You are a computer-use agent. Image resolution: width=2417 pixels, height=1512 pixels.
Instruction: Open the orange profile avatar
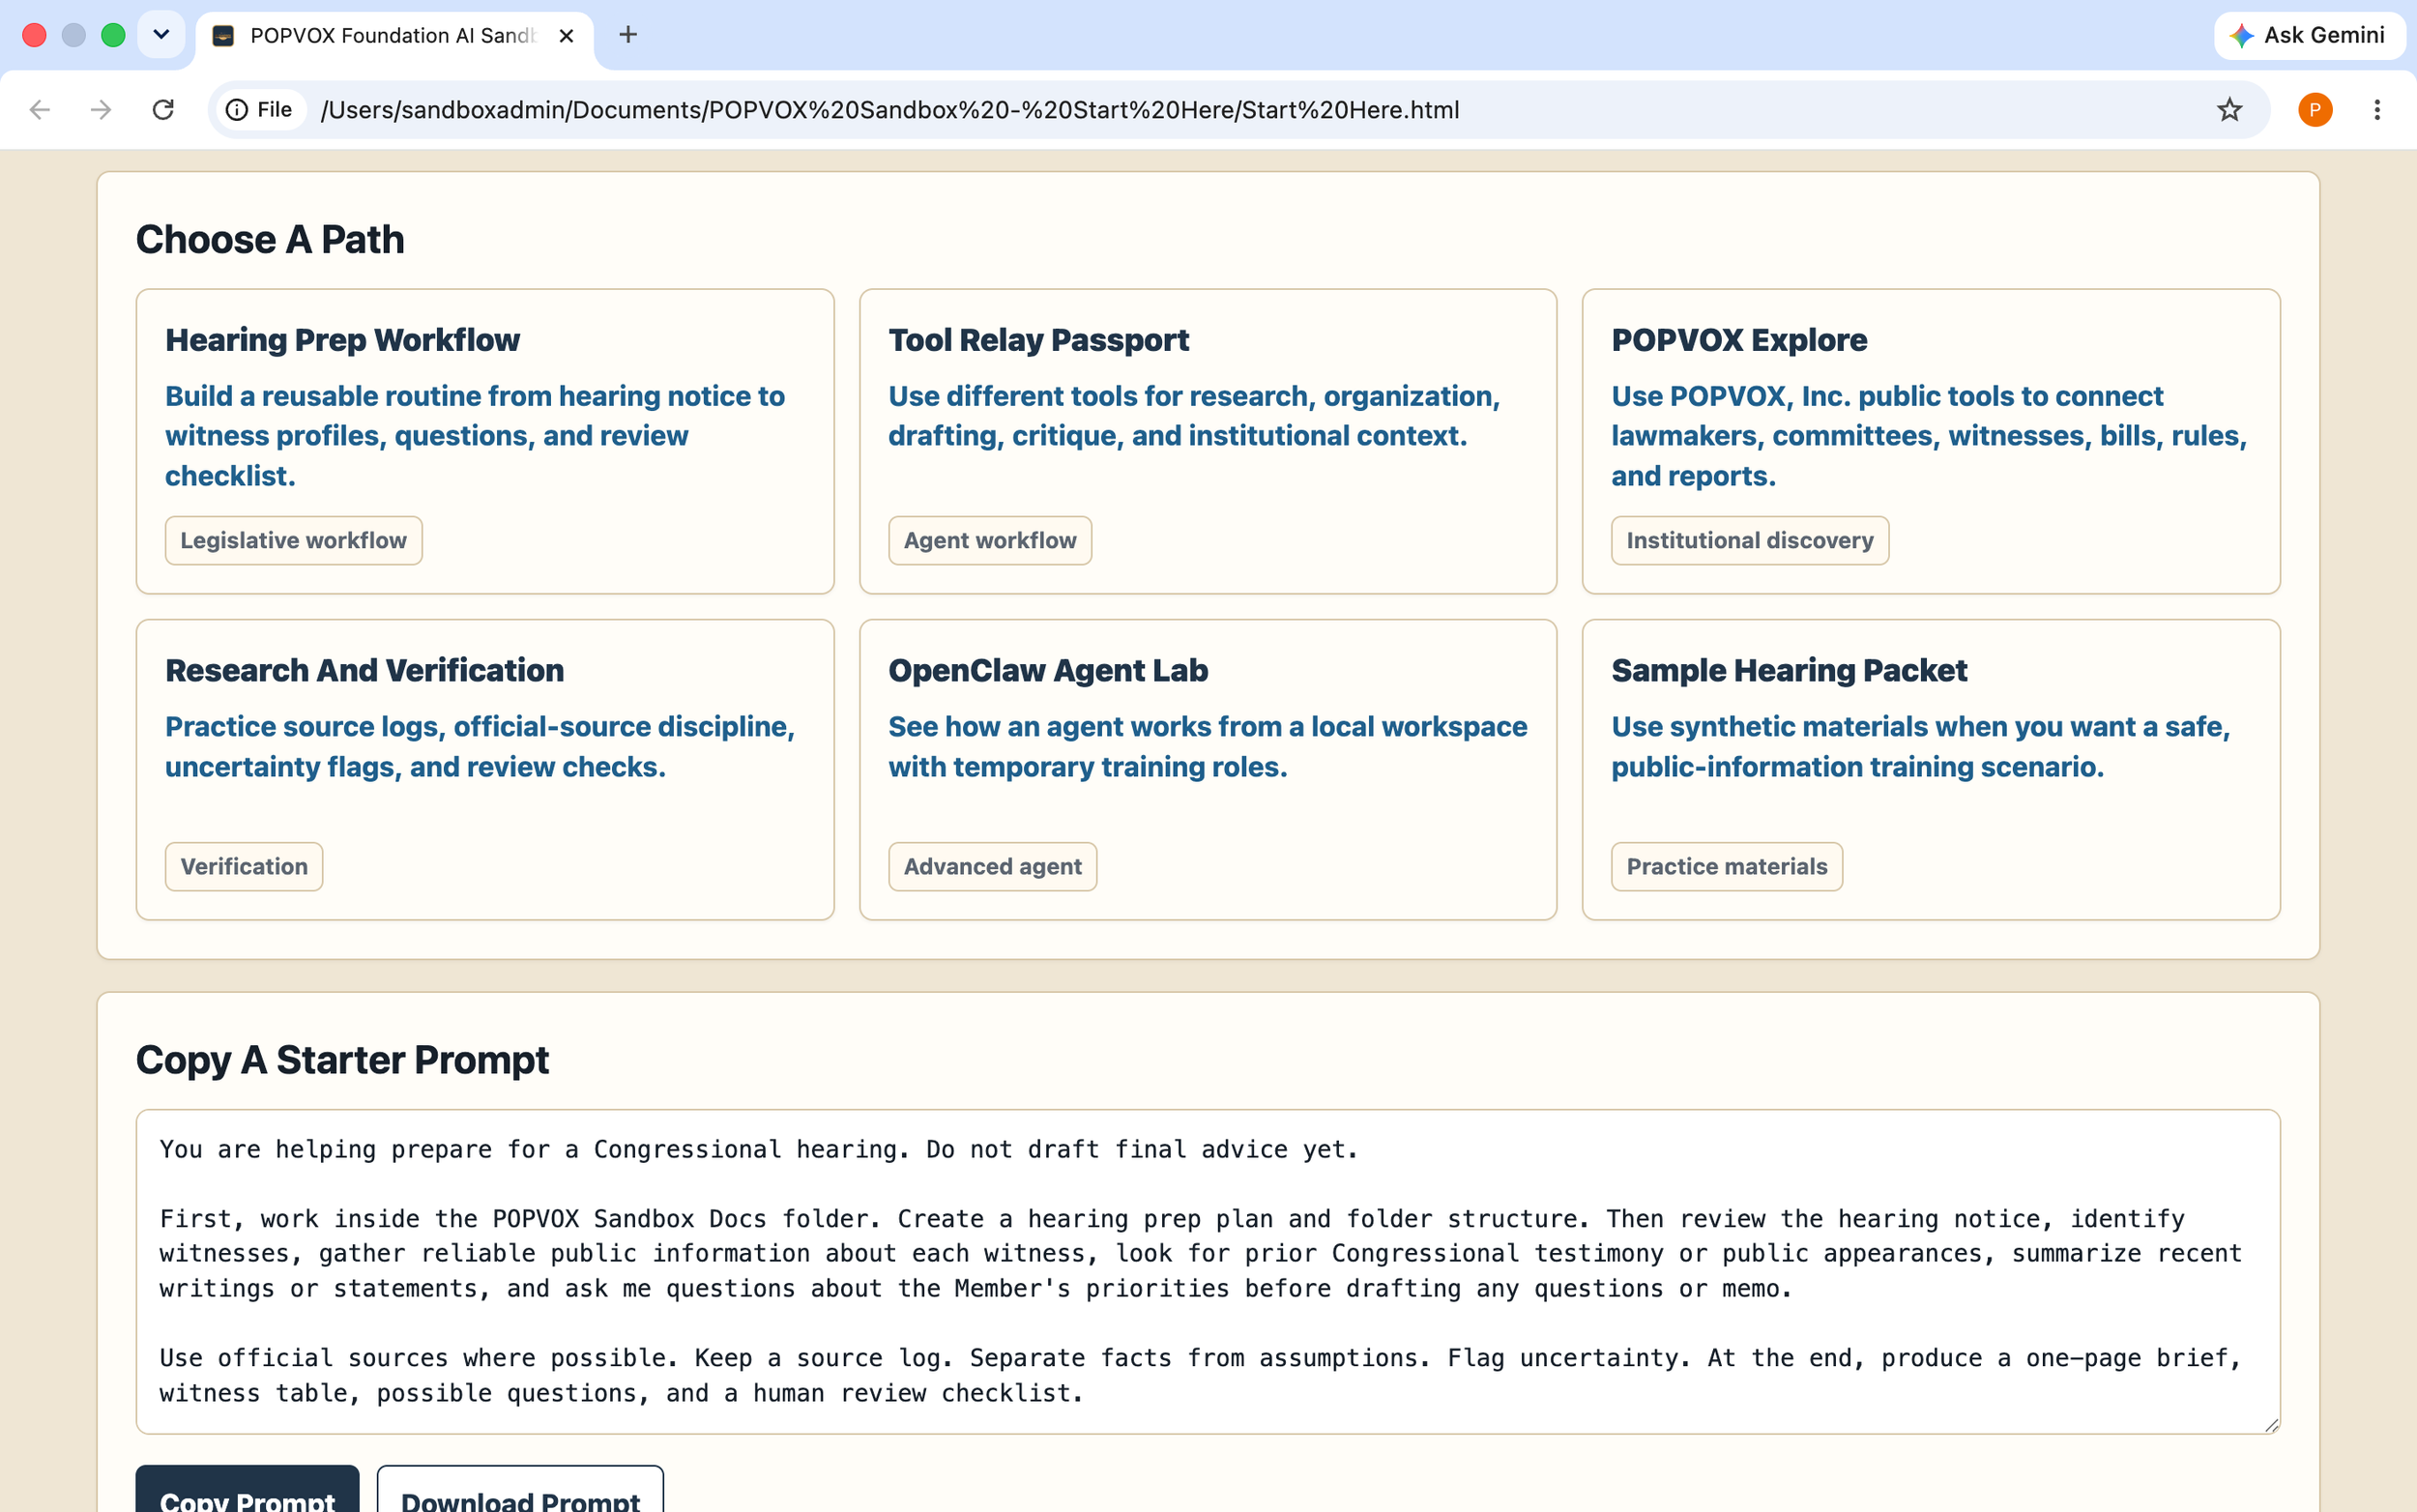coord(2315,110)
